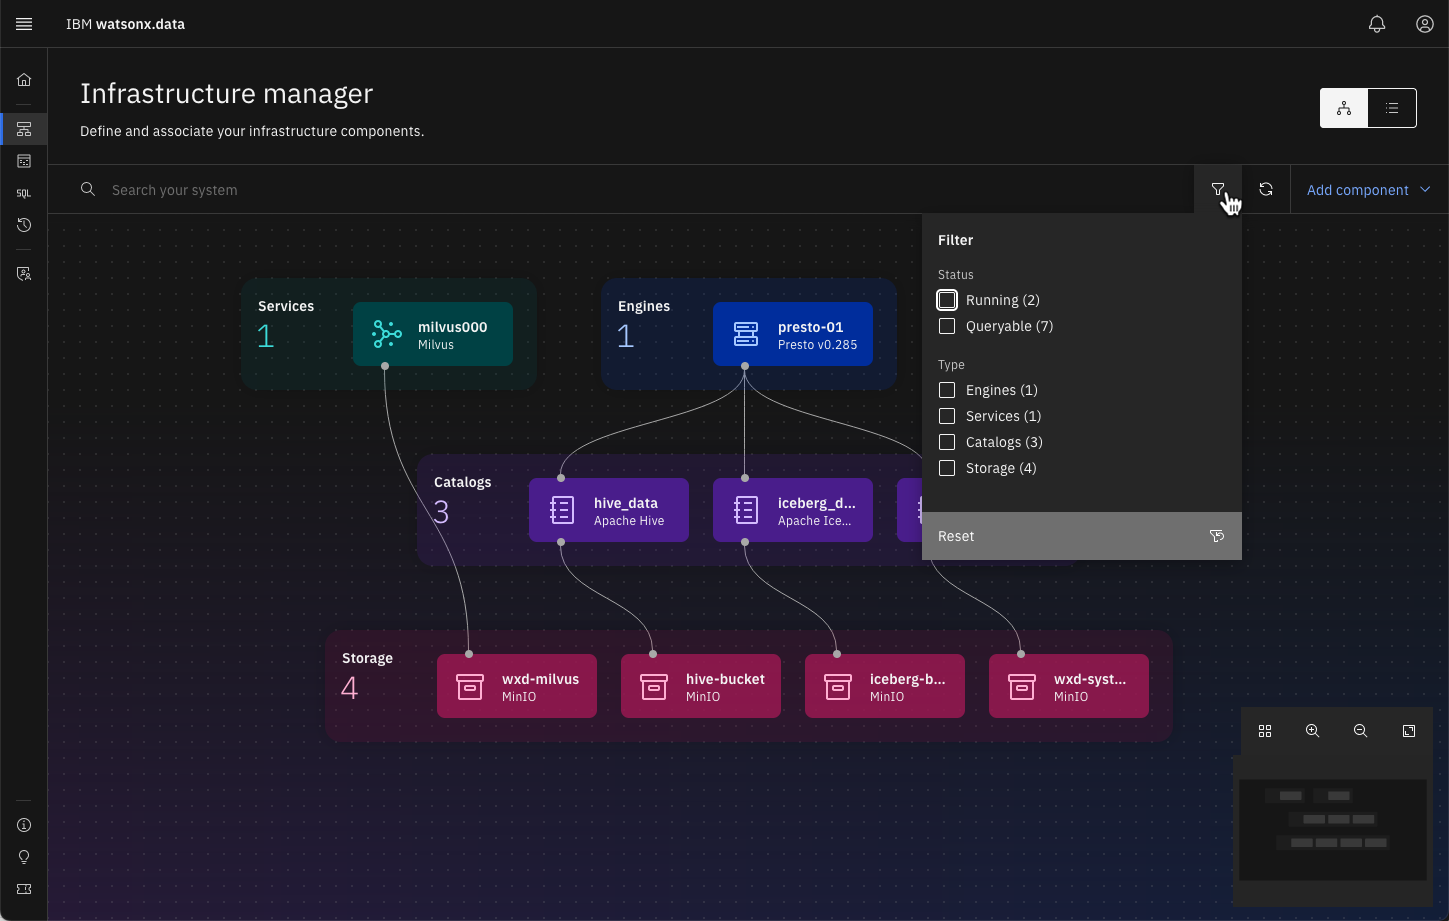The width and height of the screenshot is (1449, 921).
Task: Click the server icon on presto-01
Action: click(746, 334)
